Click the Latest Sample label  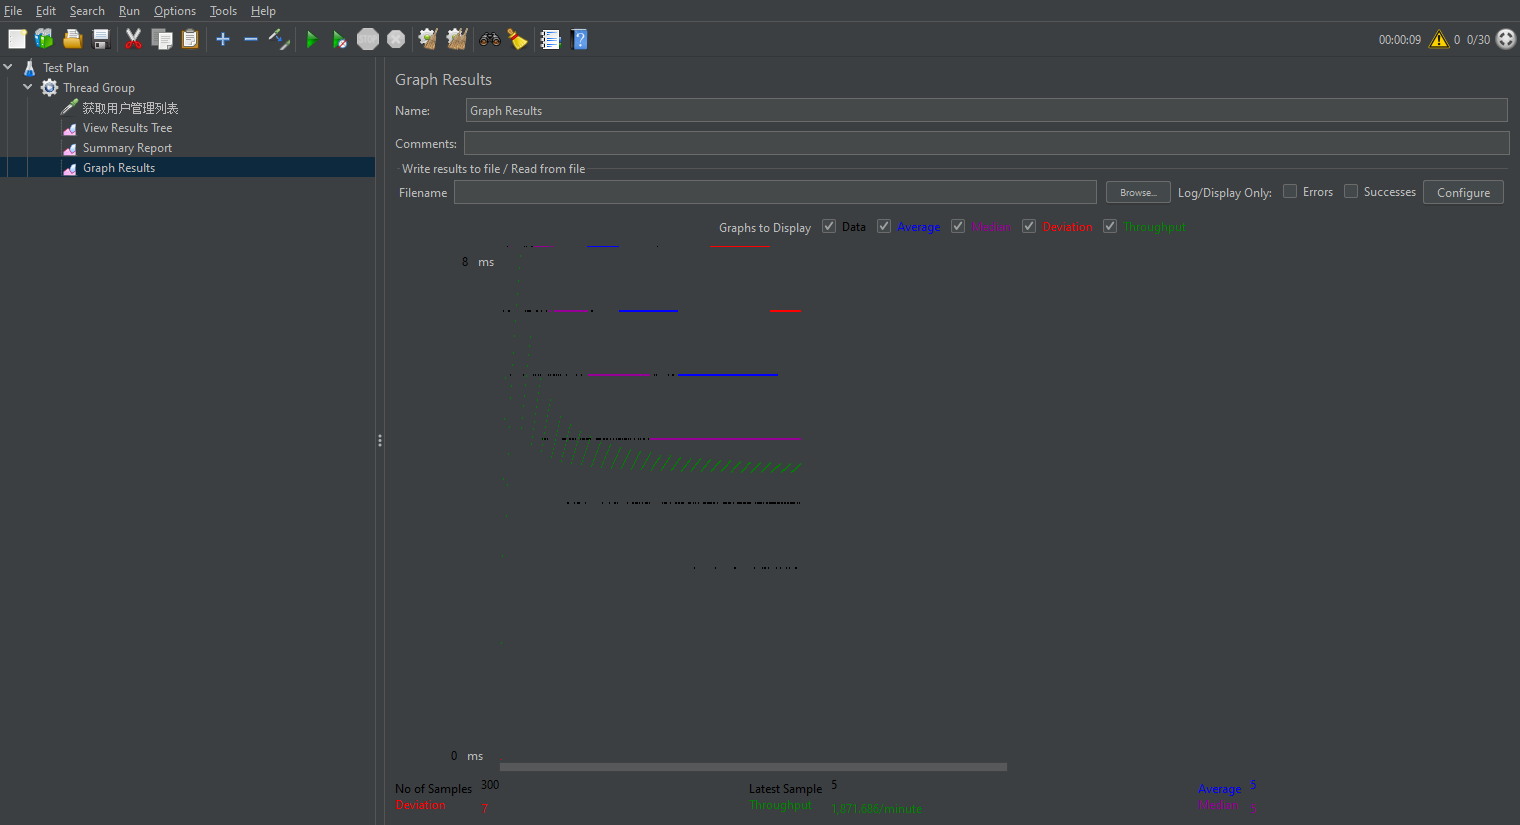(x=785, y=789)
